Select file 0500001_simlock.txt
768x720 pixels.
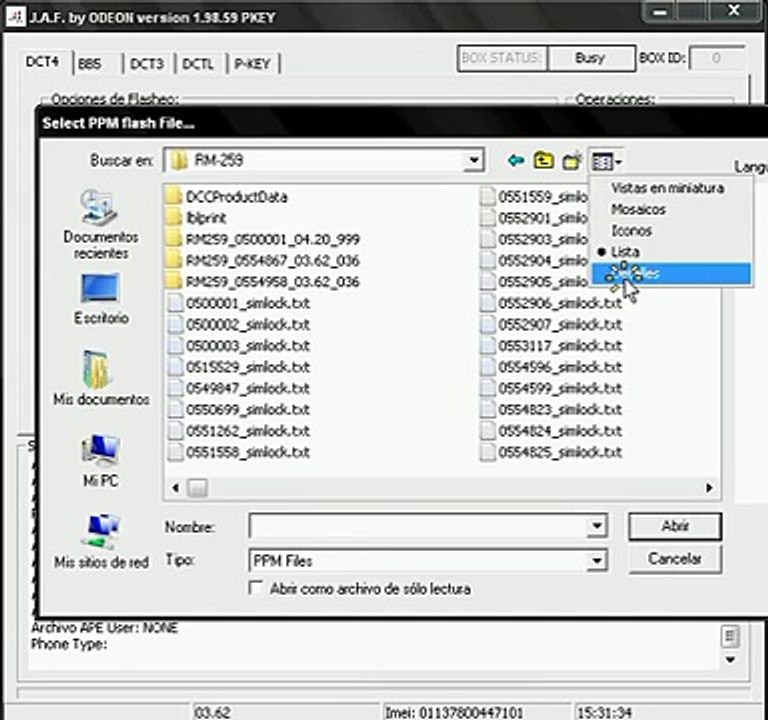(x=239, y=303)
